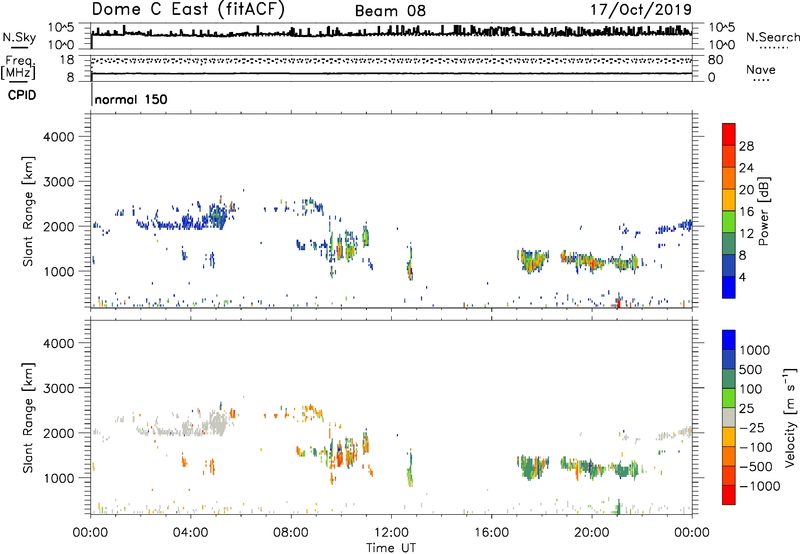Click the "Power [dB]" color bar title

(763, 211)
